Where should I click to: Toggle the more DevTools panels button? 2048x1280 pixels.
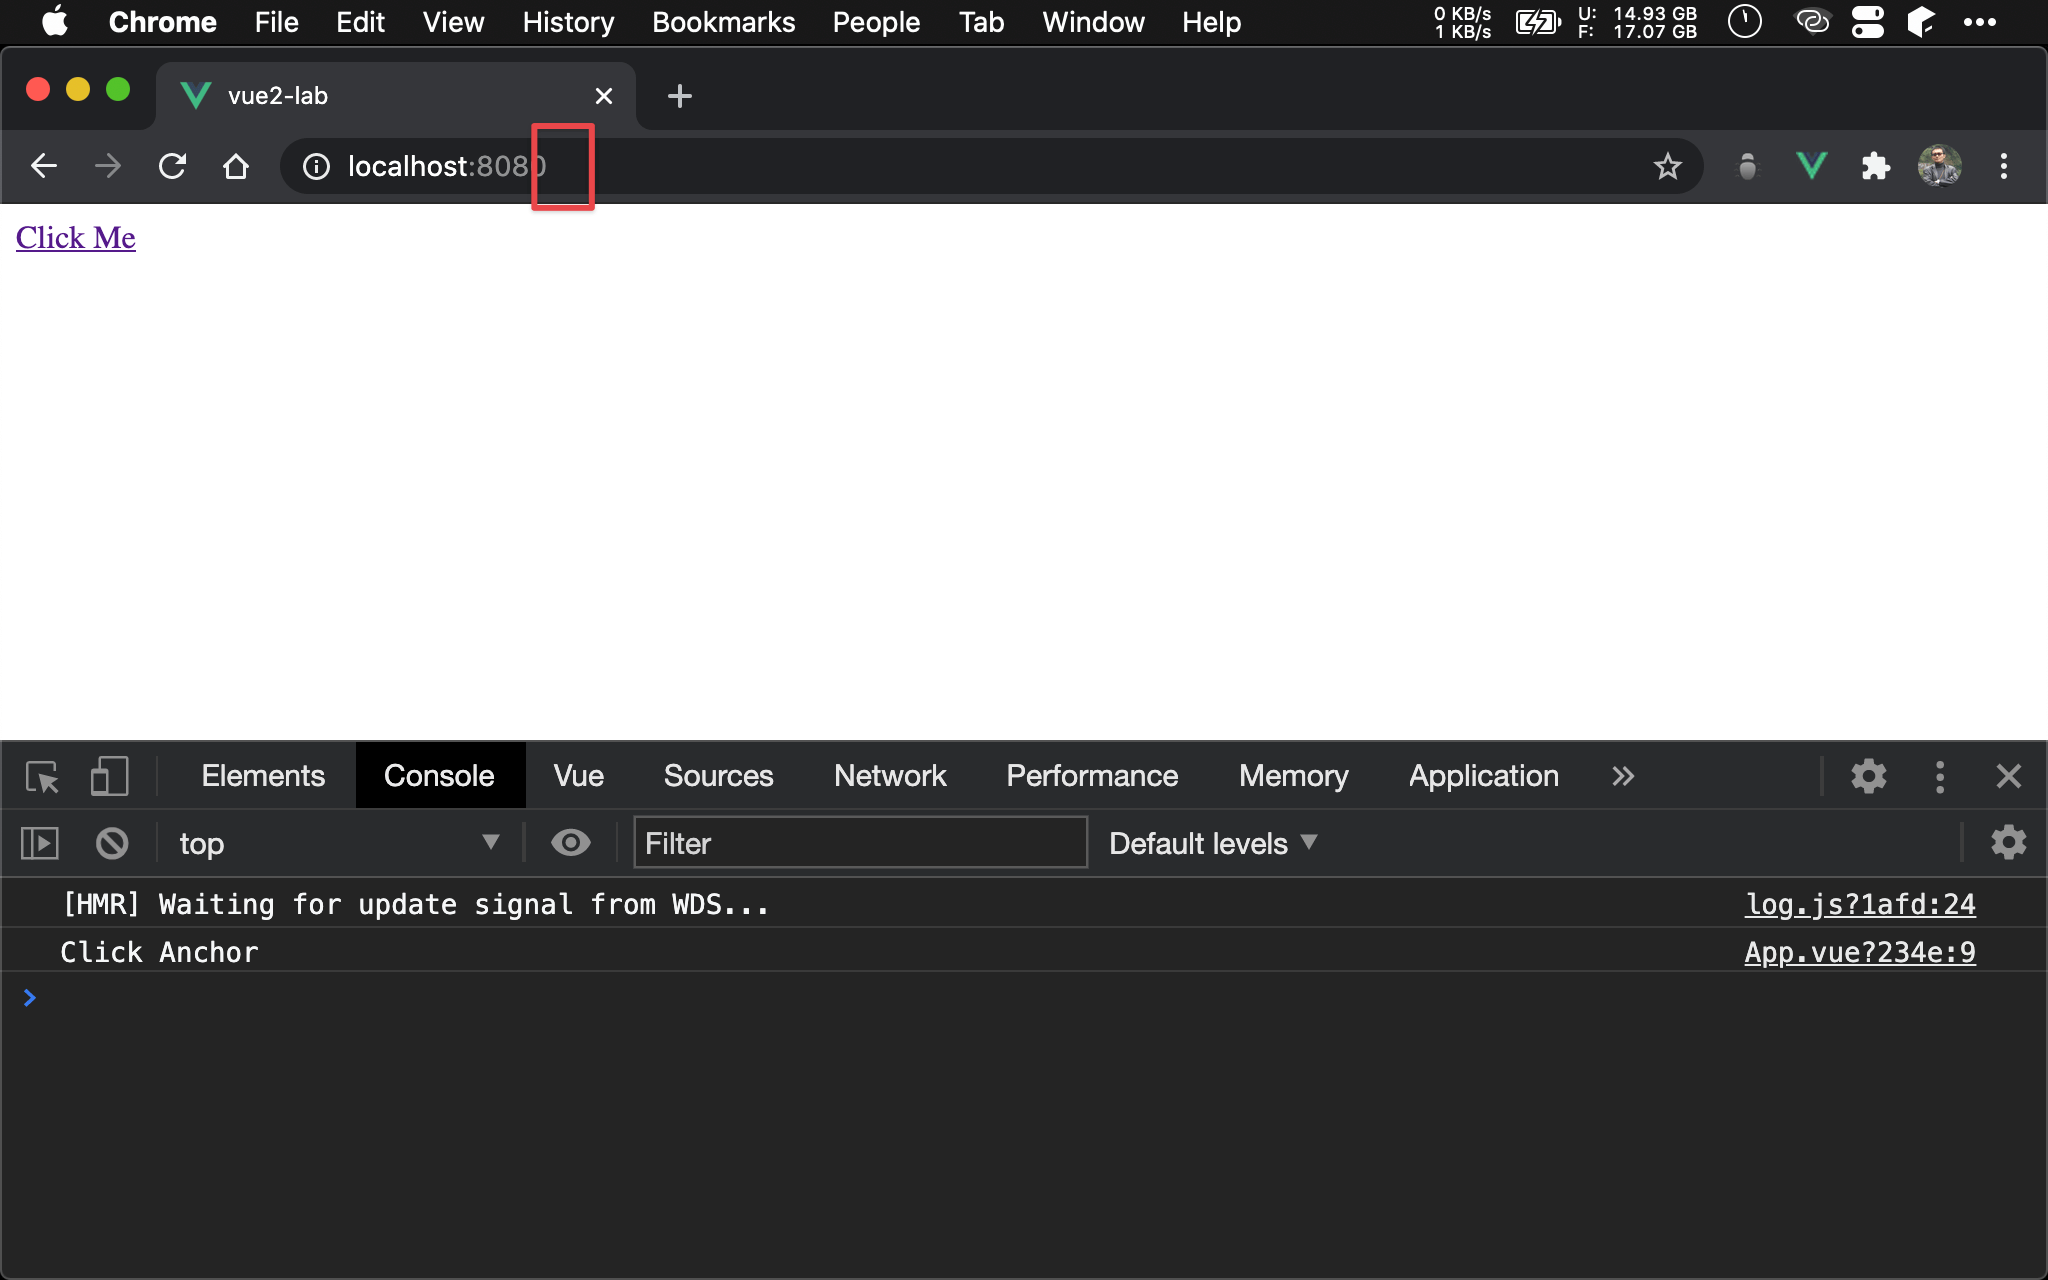coord(1622,774)
